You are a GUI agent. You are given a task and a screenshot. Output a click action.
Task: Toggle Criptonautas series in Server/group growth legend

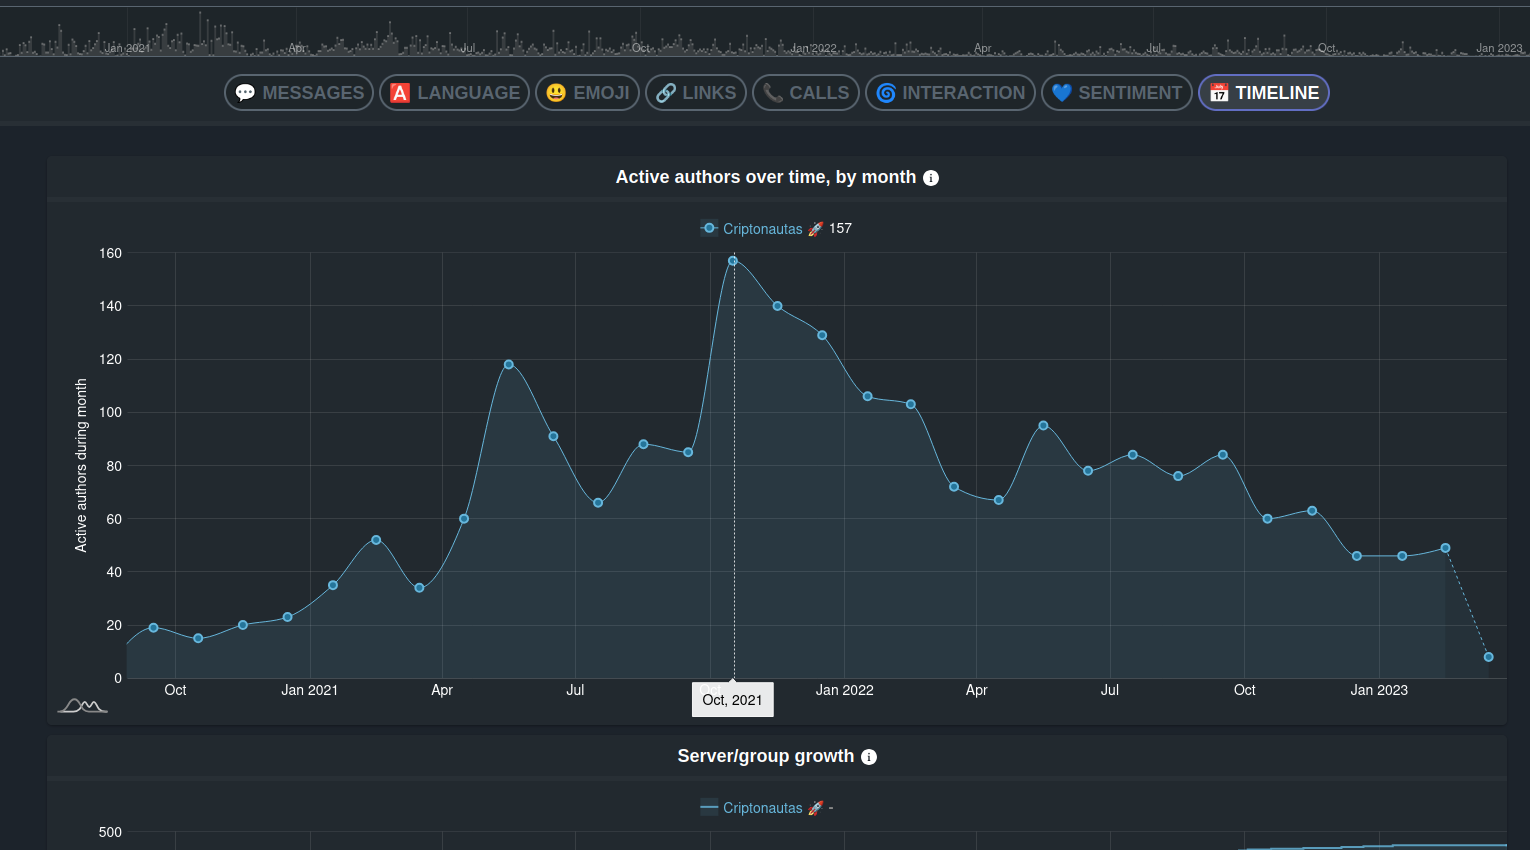point(762,808)
